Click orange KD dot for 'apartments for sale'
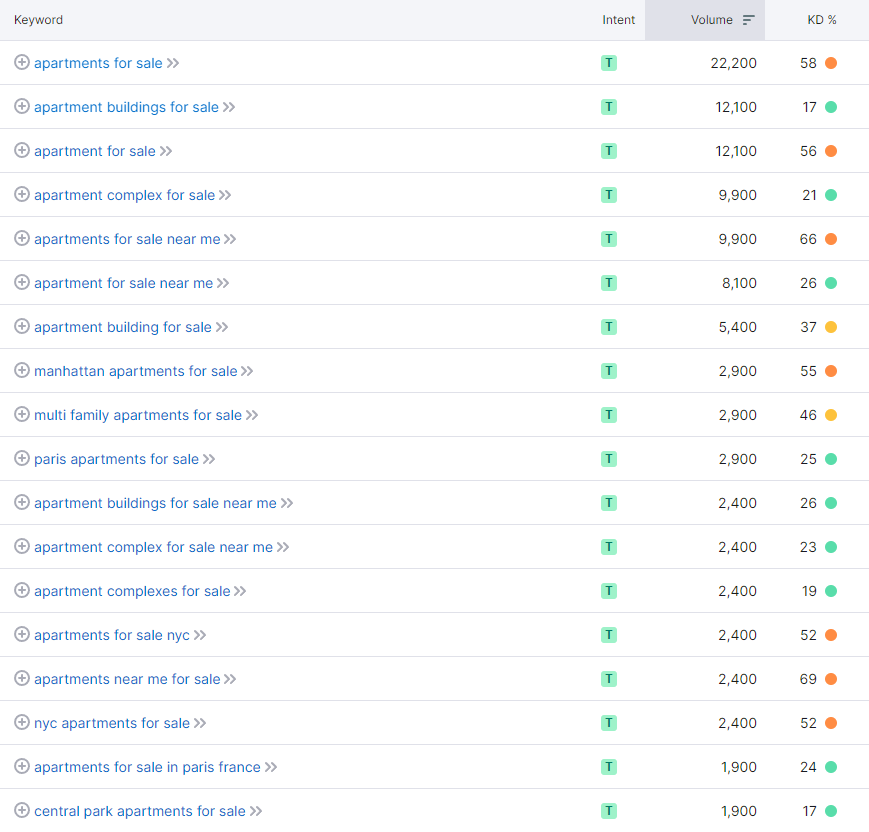 coord(831,63)
